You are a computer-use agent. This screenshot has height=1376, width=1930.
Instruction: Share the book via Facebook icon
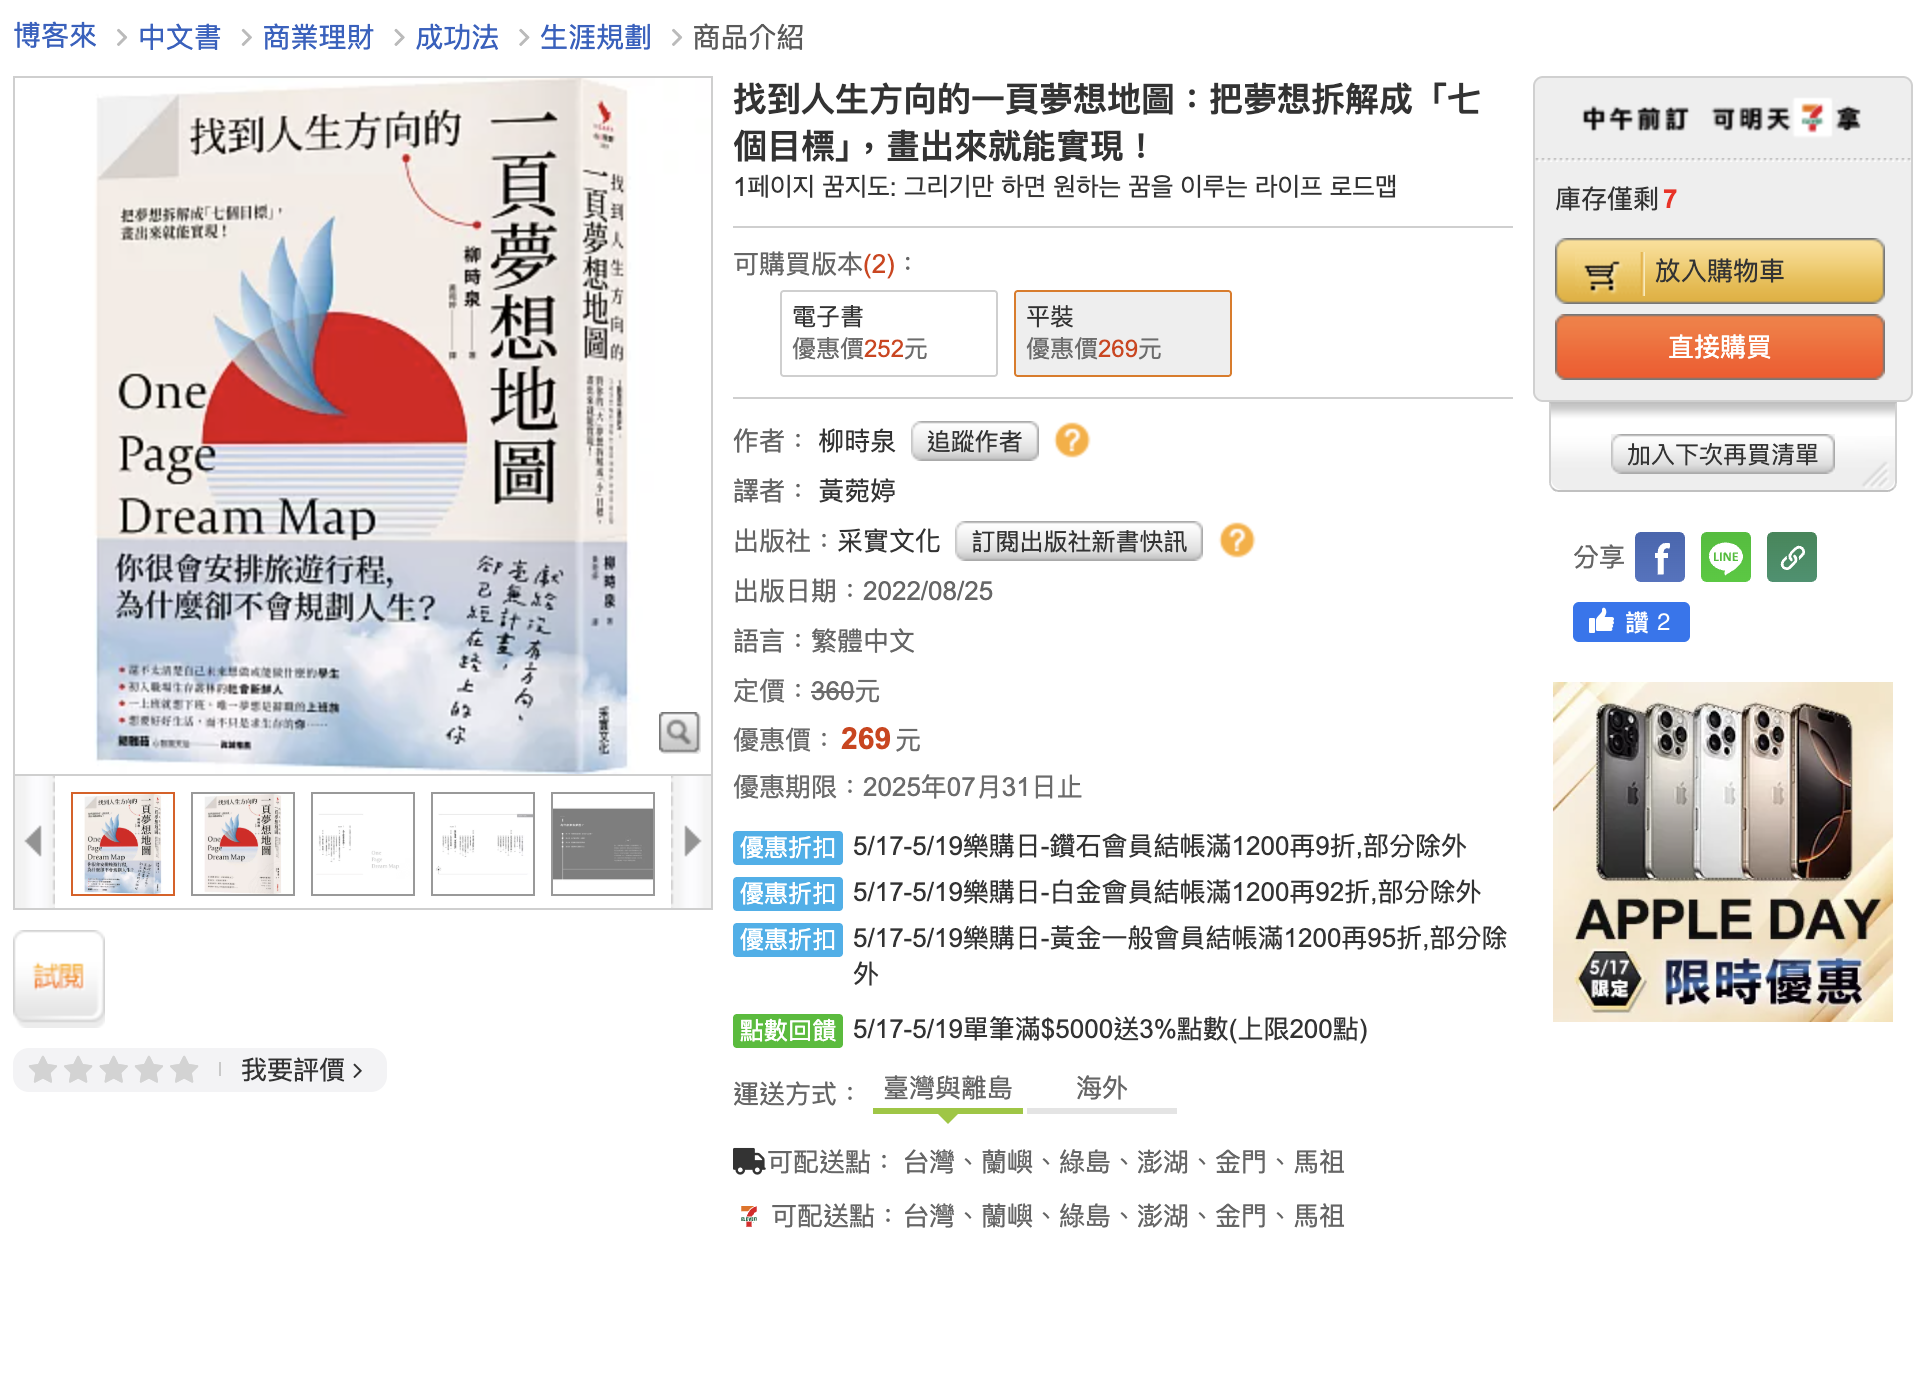point(1658,557)
